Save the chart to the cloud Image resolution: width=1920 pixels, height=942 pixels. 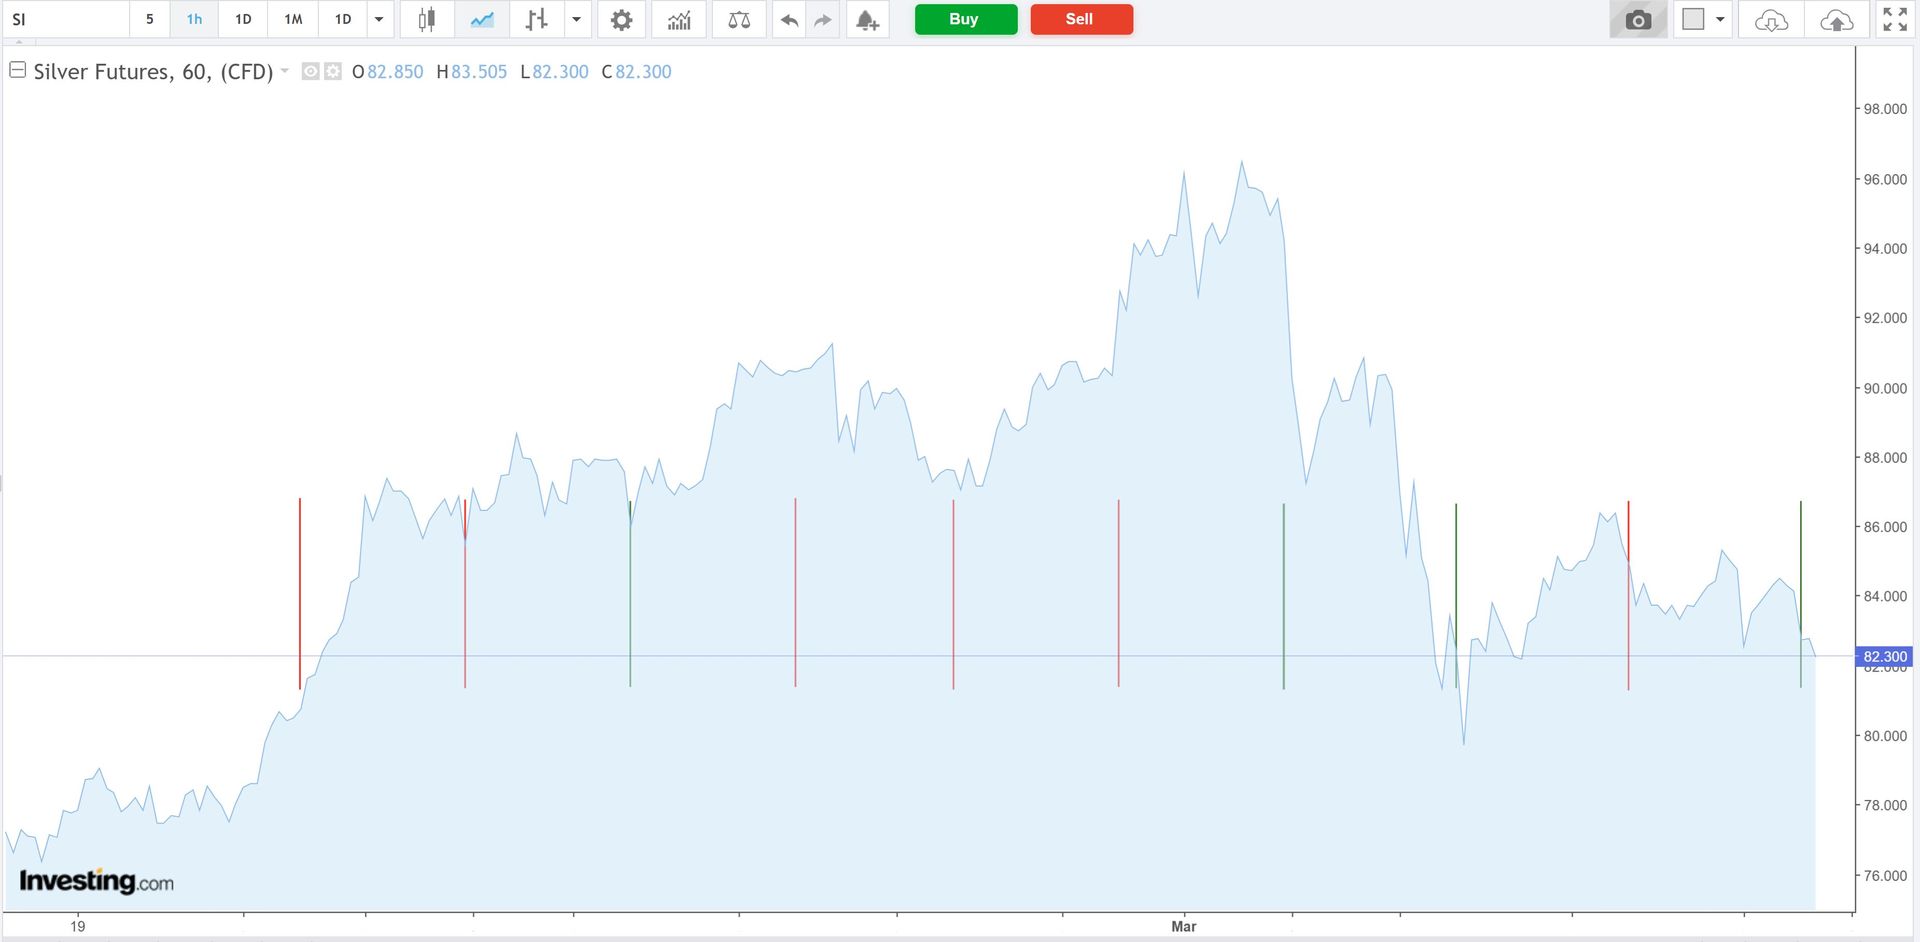tap(1836, 20)
